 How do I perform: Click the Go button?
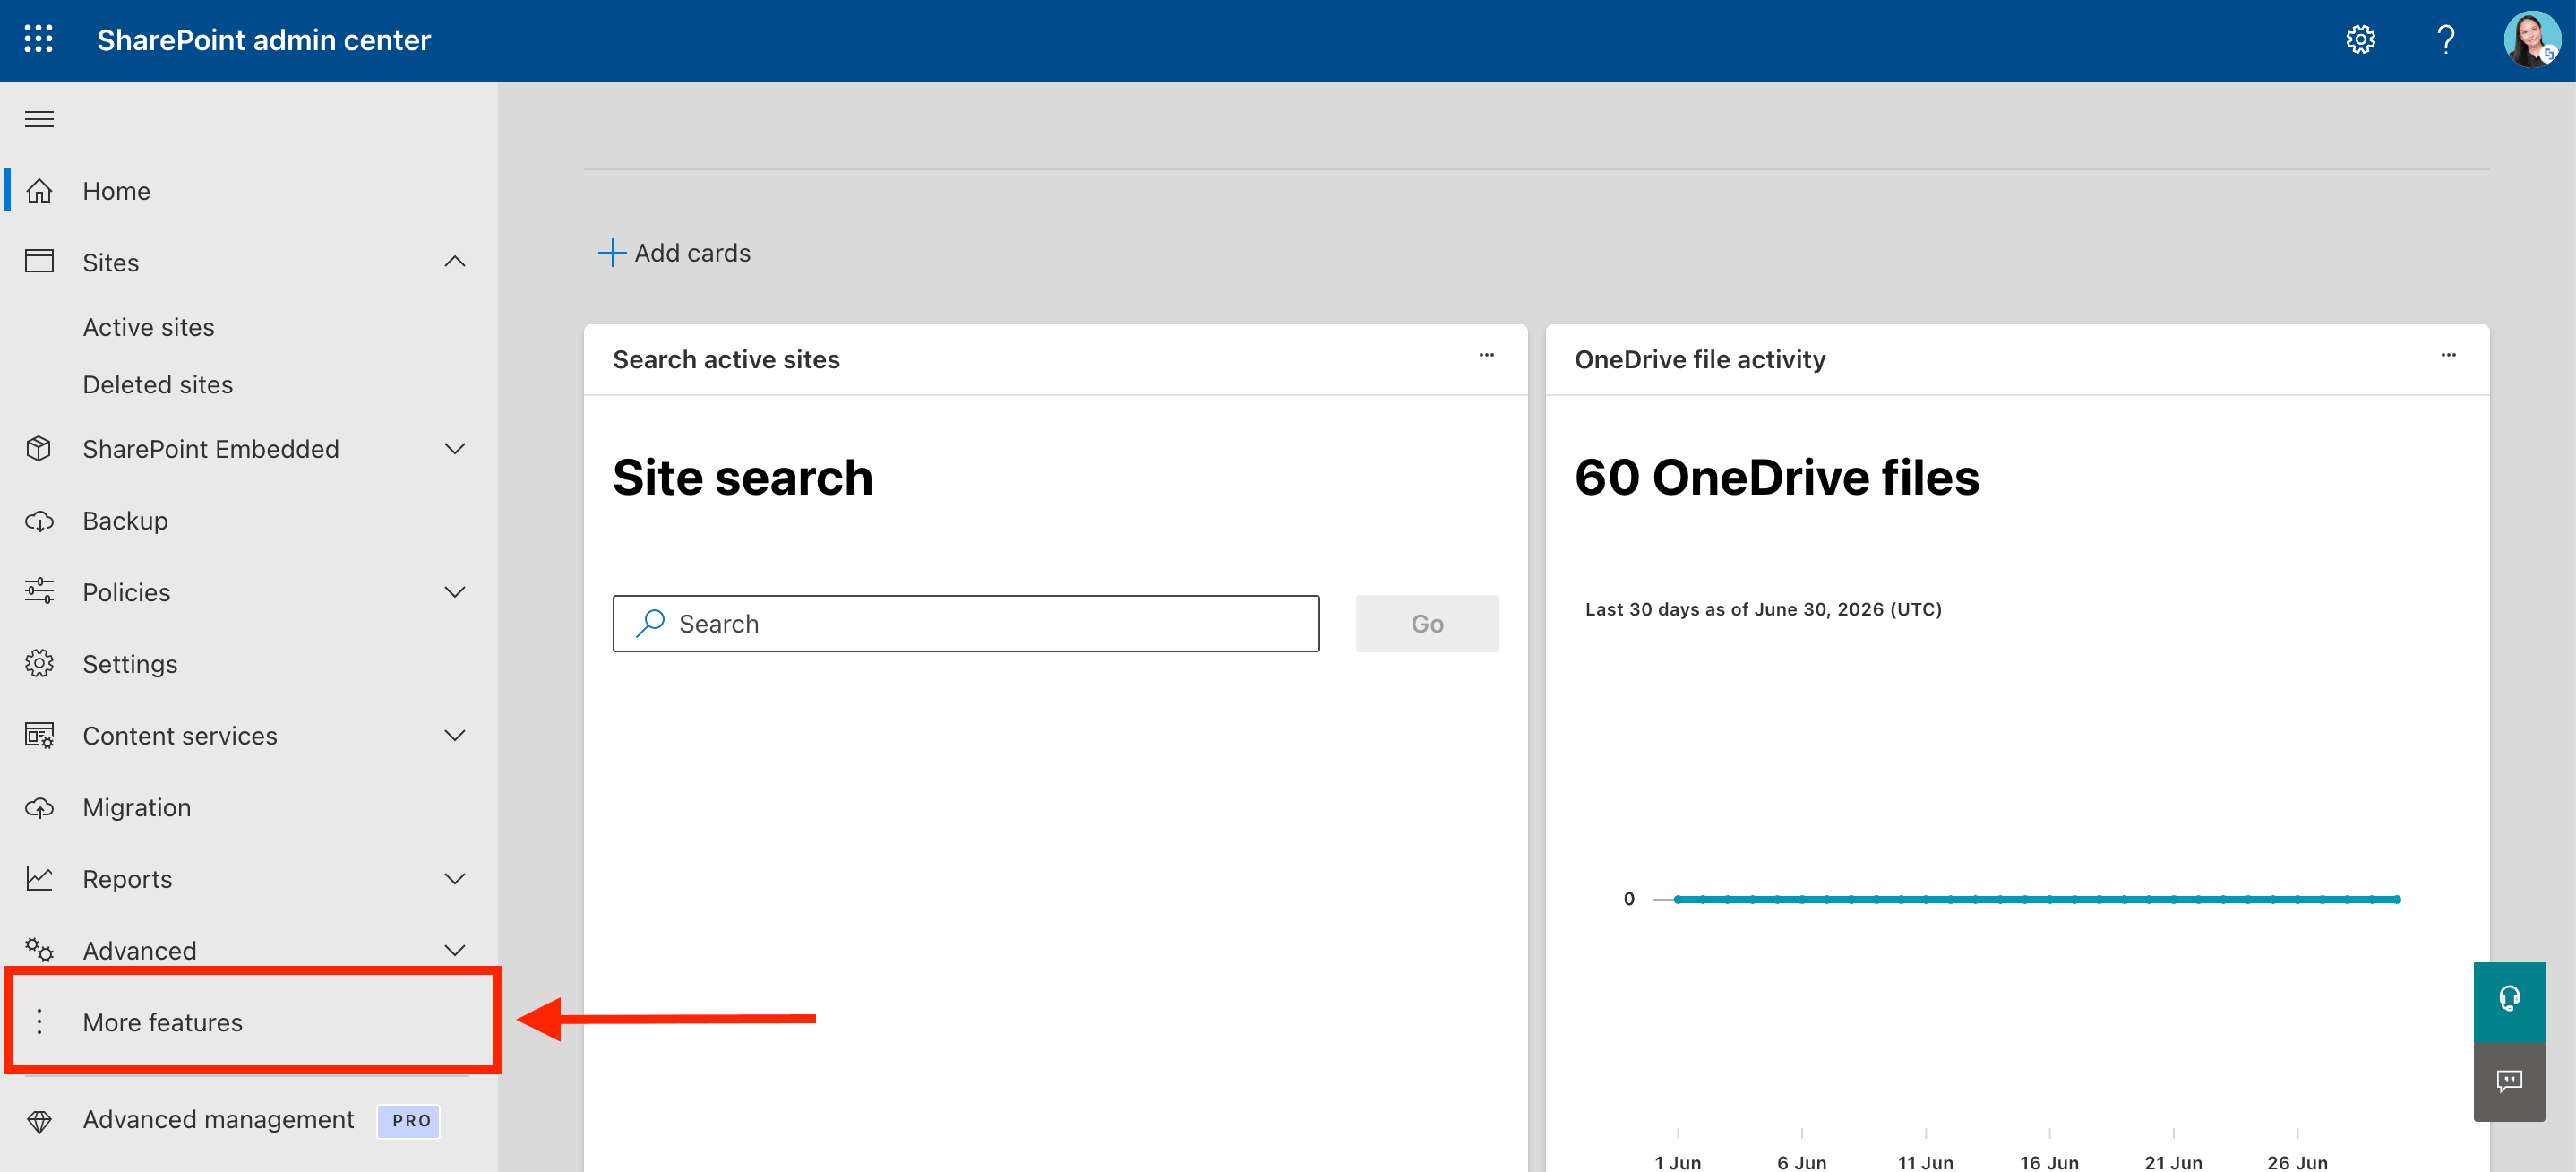tap(1427, 623)
